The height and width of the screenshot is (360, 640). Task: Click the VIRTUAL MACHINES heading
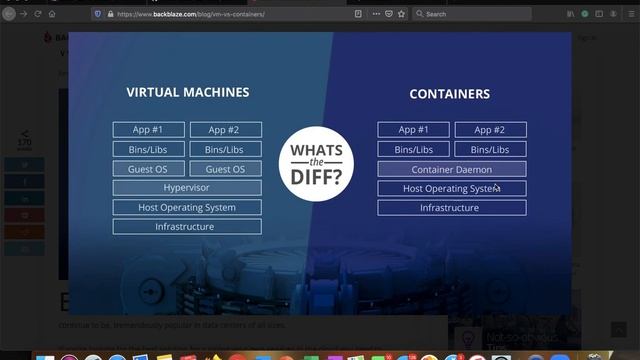(x=188, y=92)
